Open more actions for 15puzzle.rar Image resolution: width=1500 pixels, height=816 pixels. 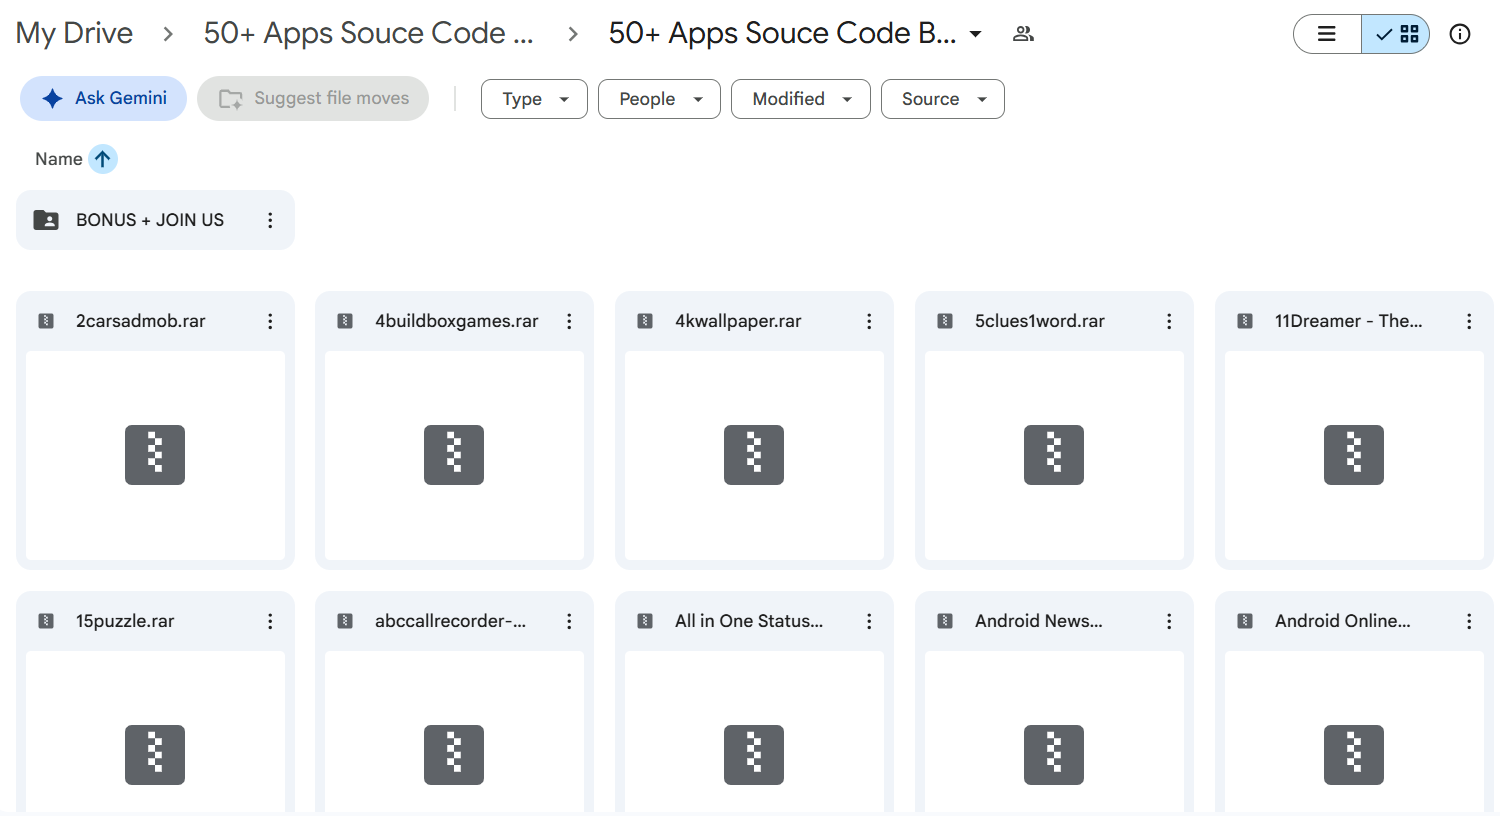270,621
